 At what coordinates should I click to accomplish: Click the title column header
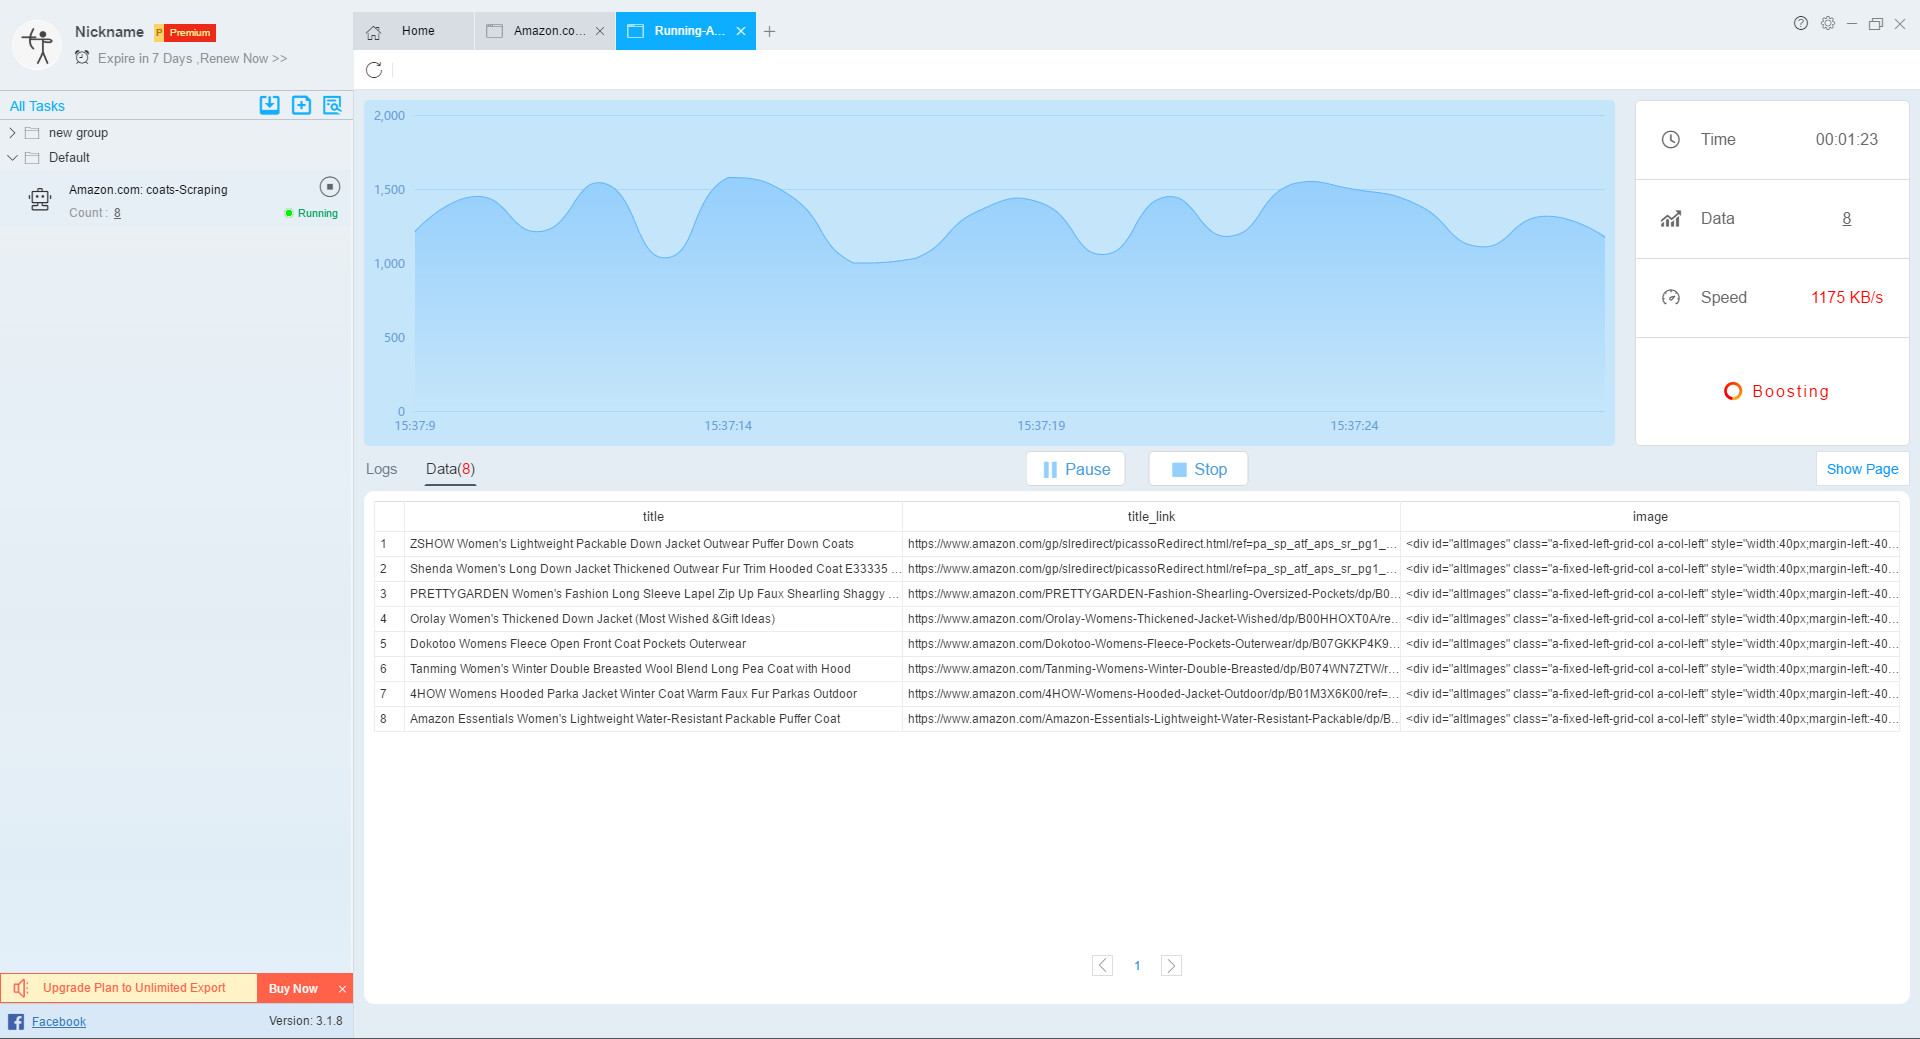[x=653, y=517]
